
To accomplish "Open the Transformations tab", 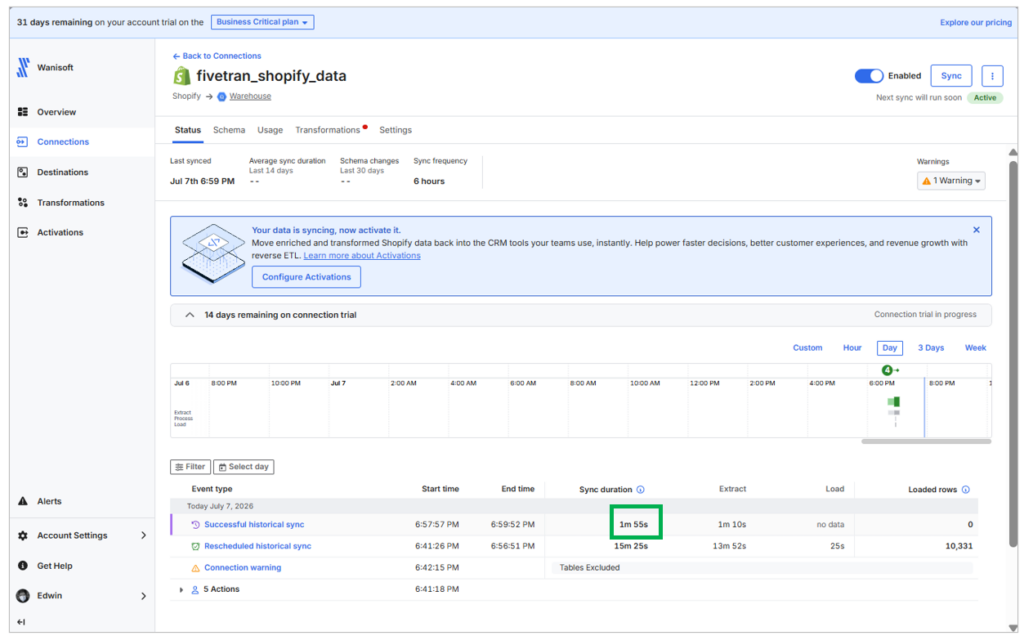I will [328, 130].
